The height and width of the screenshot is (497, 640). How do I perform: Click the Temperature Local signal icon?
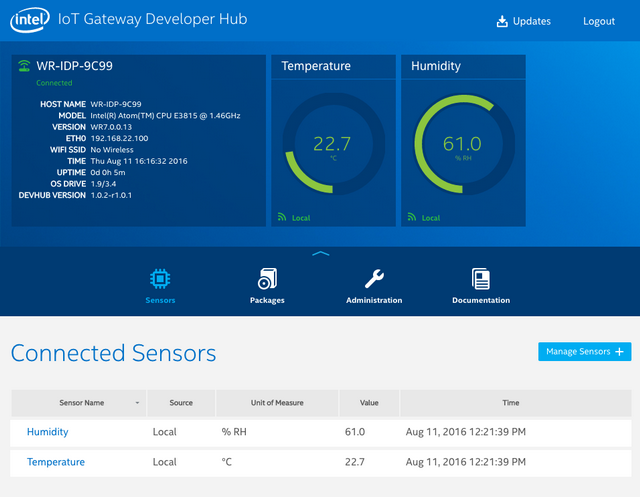[x=282, y=217]
